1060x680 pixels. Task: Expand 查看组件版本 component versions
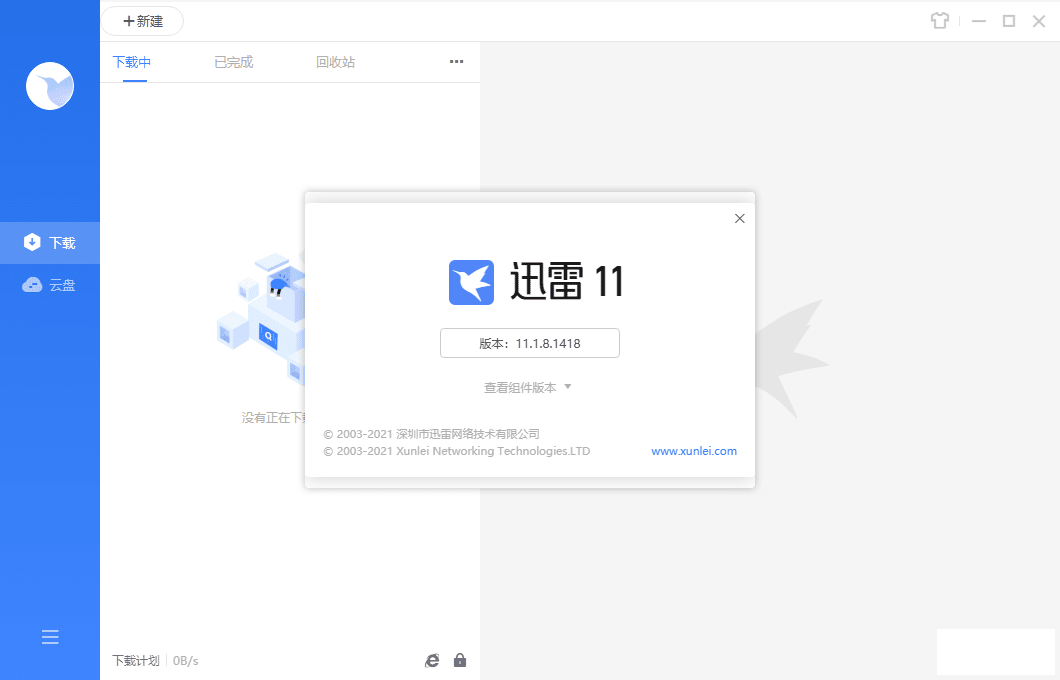click(x=528, y=387)
